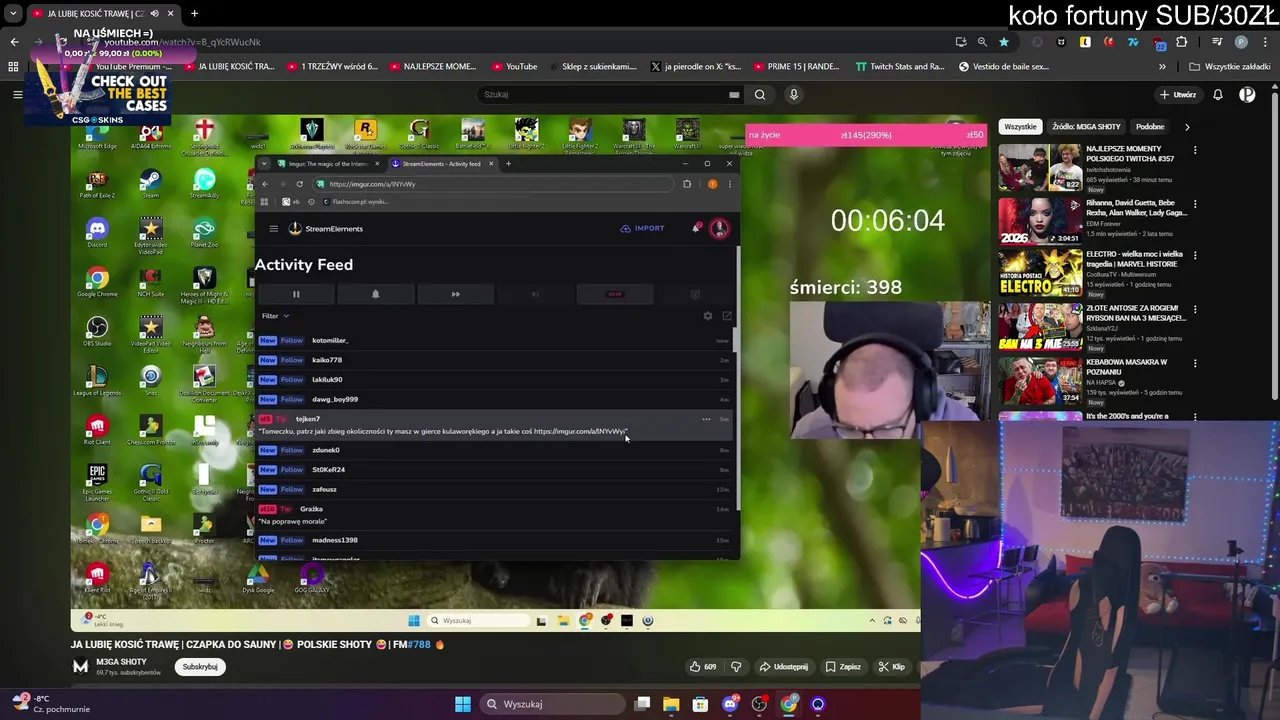Screen dimensions: 1280x720
Task: Open the Windows Start button
Action: click(x=463, y=704)
